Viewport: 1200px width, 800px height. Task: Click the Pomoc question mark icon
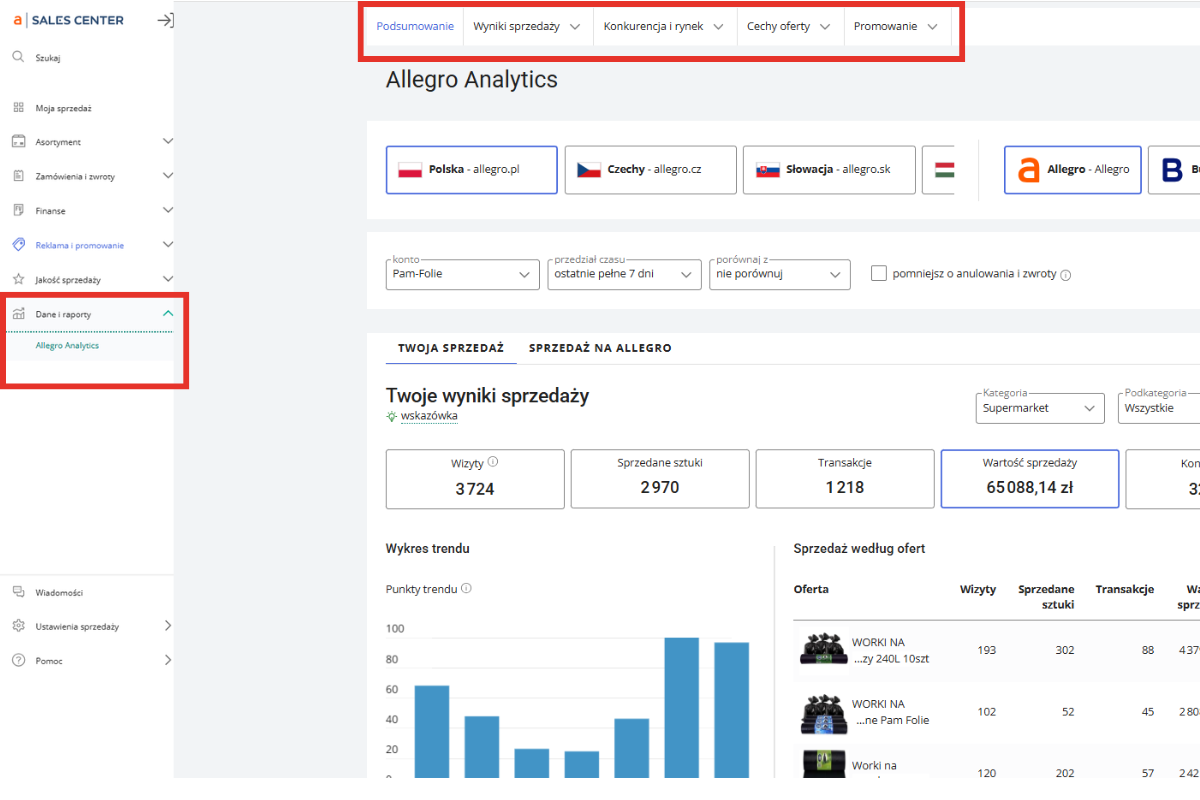[18, 660]
